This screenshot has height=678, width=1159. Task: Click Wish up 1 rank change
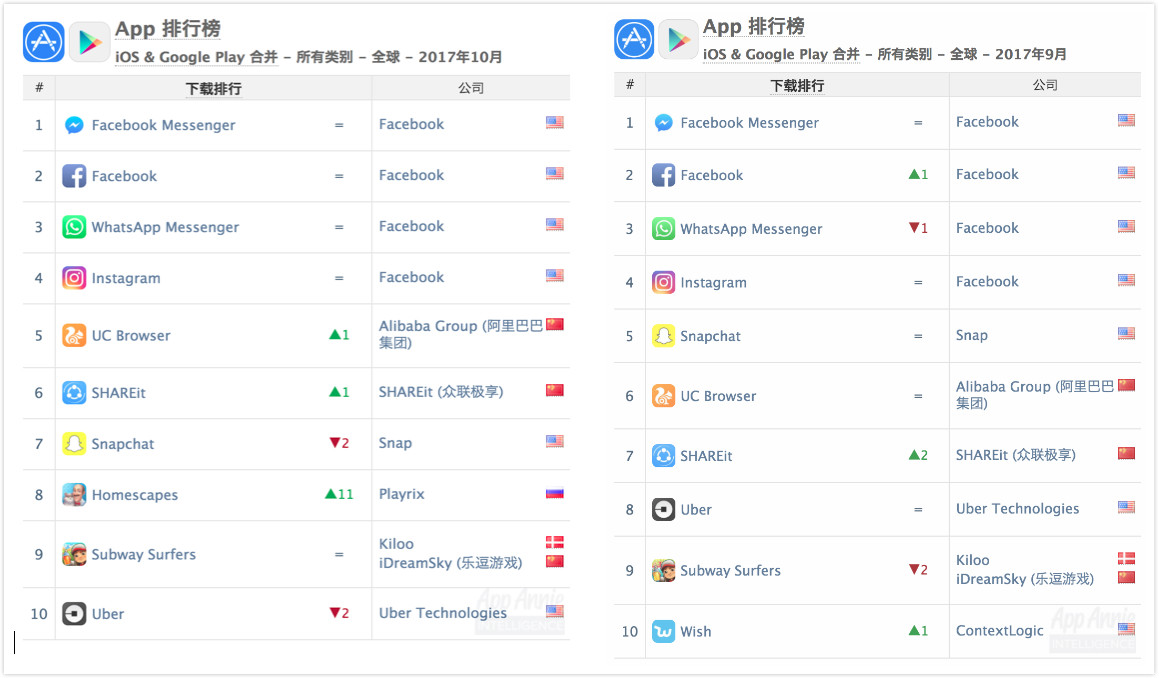pos(918,631)
